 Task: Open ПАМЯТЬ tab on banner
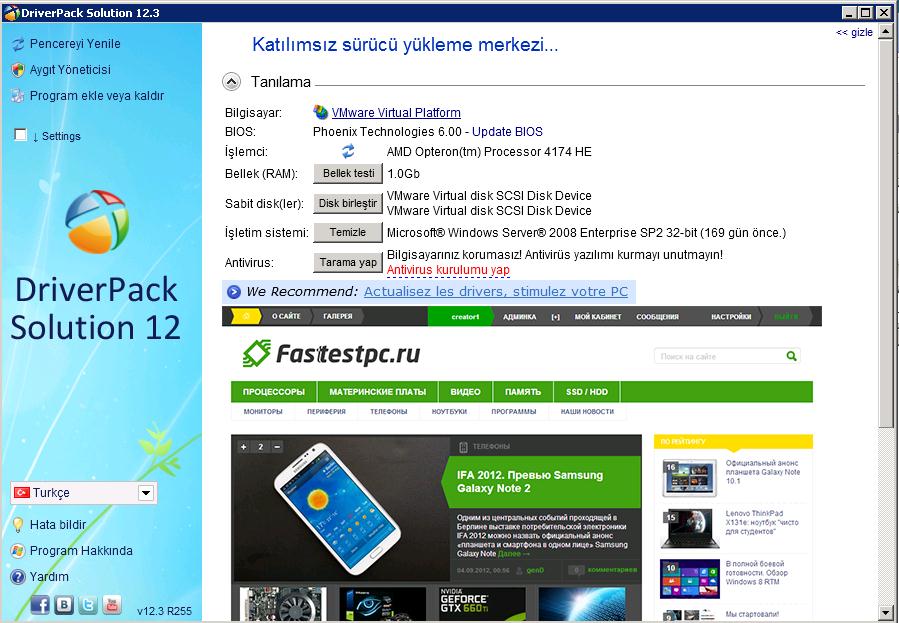point(523,392)
